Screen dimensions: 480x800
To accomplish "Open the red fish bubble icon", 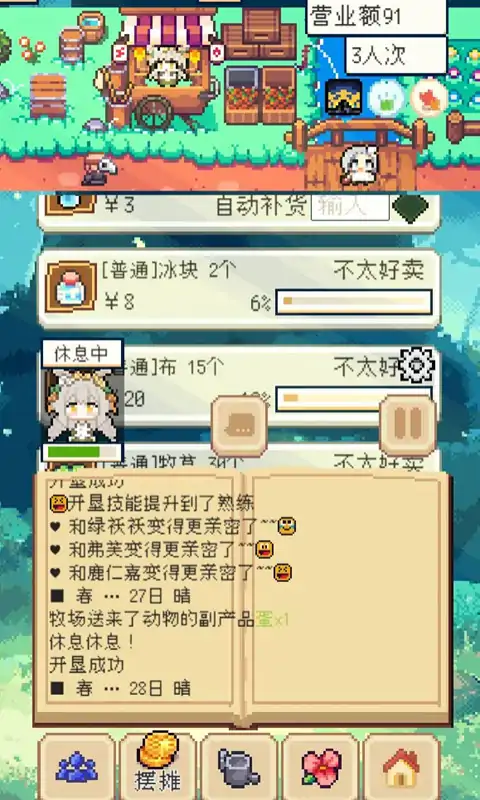I will 429,97.
